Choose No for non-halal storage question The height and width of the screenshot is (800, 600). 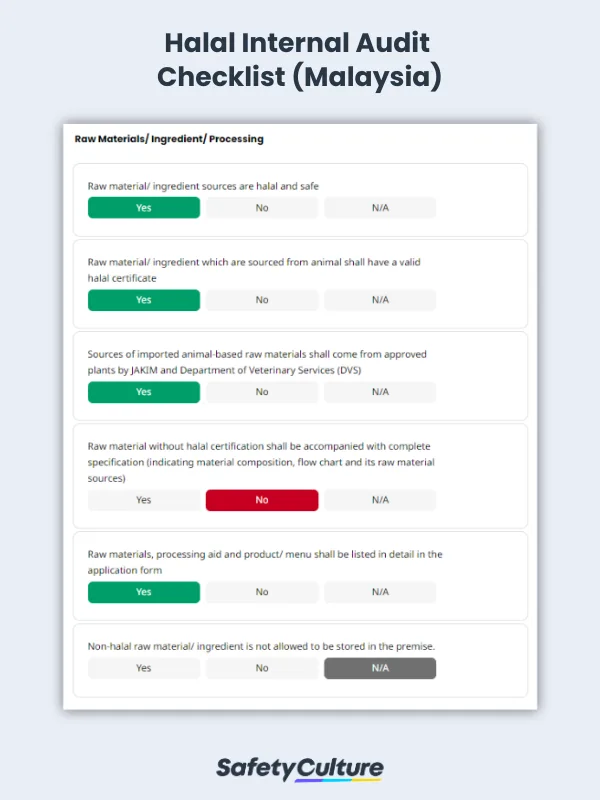point(262,668)
